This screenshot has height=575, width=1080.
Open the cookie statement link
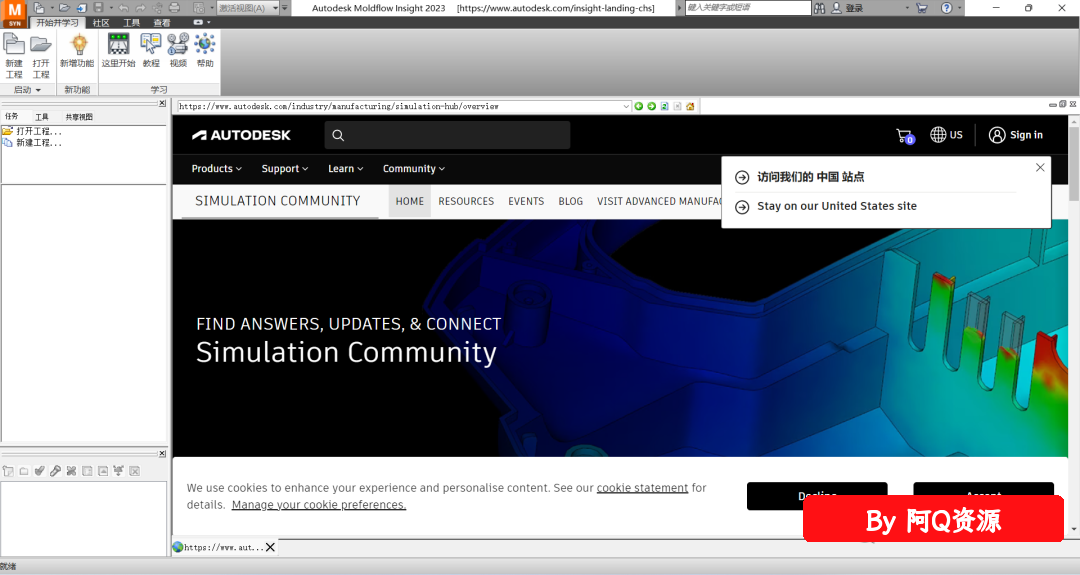point(642,488)
